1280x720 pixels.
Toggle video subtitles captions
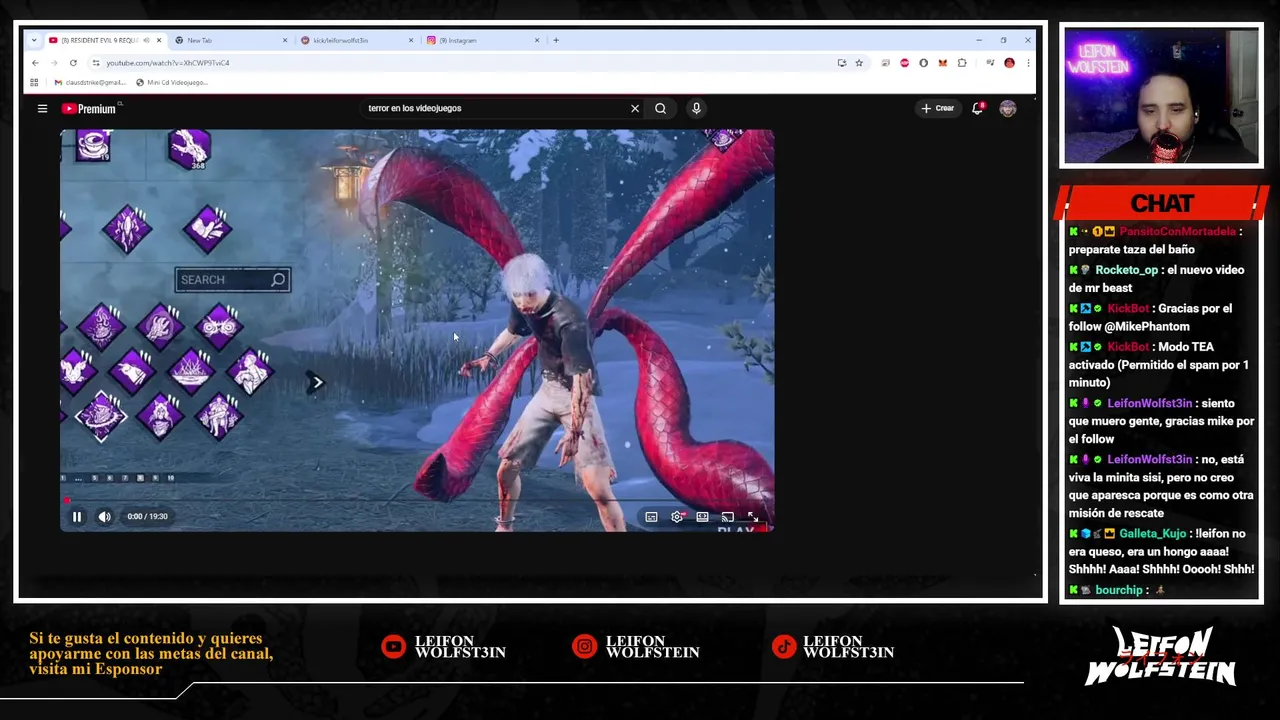(x=651, y=517)
